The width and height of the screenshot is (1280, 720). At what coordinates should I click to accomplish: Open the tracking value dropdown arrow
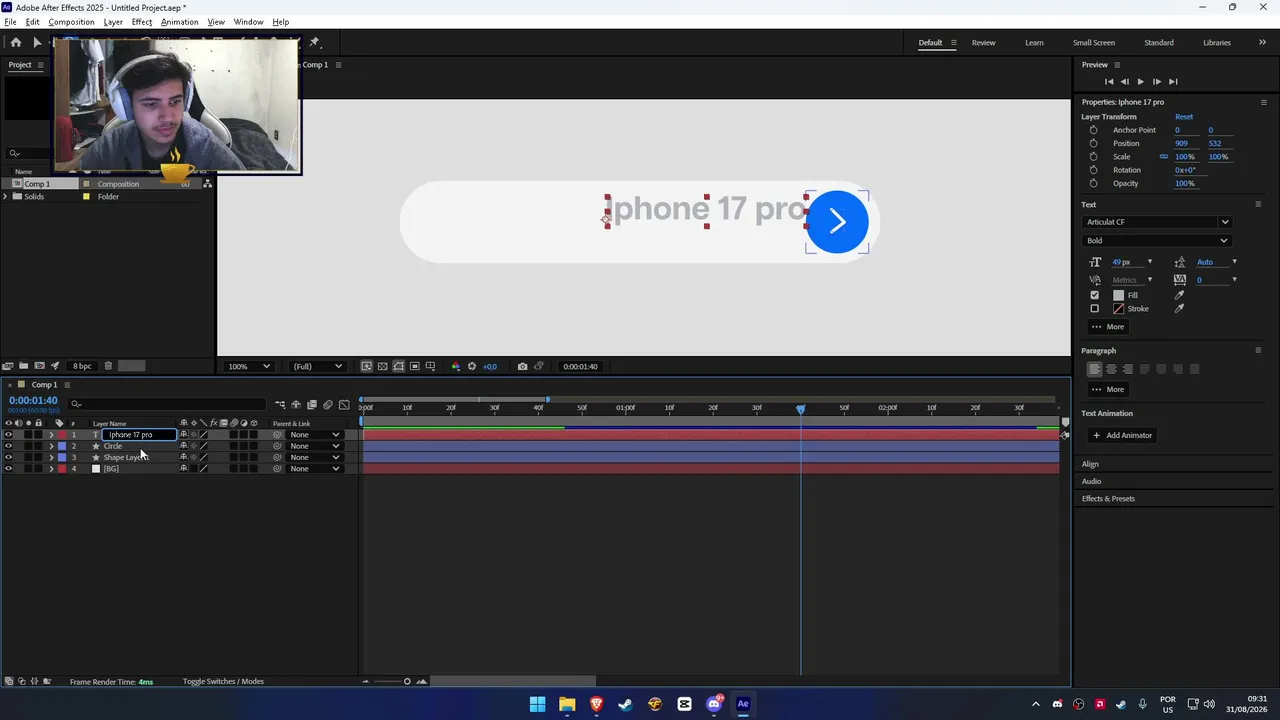1234,280
